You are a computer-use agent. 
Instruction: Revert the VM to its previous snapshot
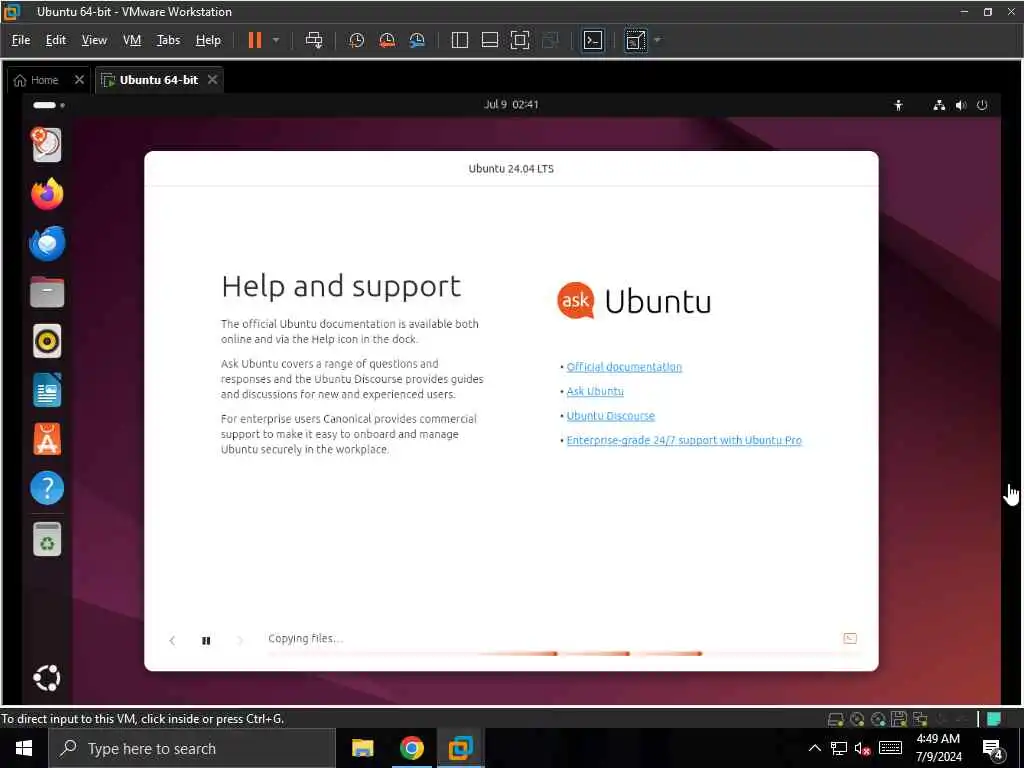click(387, 40)
